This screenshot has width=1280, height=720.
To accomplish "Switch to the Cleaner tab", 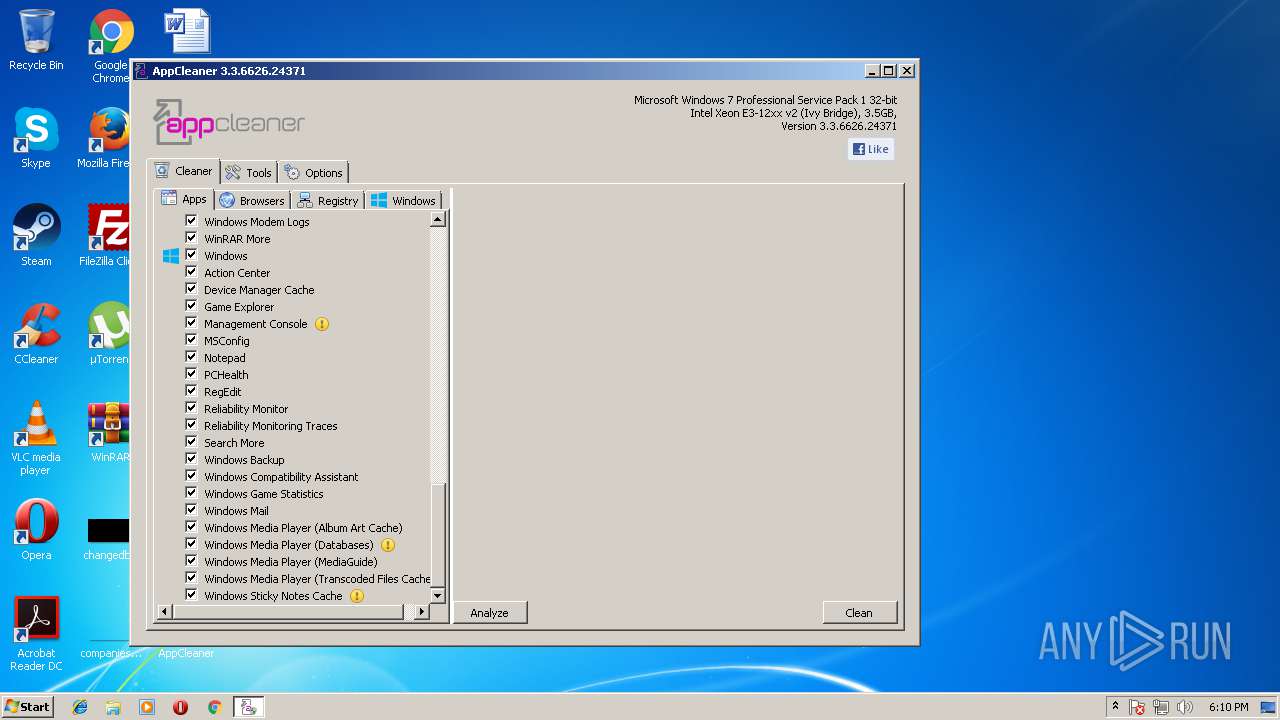I will point(183,171).
